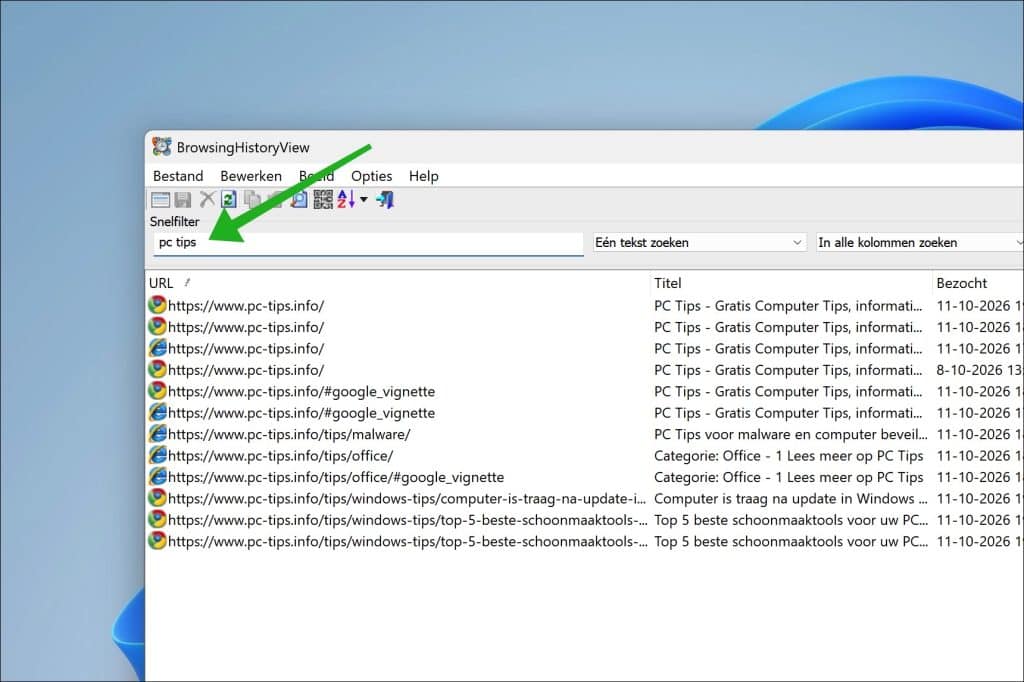Focus the Snelfilter field containing 'pc tips'

pos(368,243)
